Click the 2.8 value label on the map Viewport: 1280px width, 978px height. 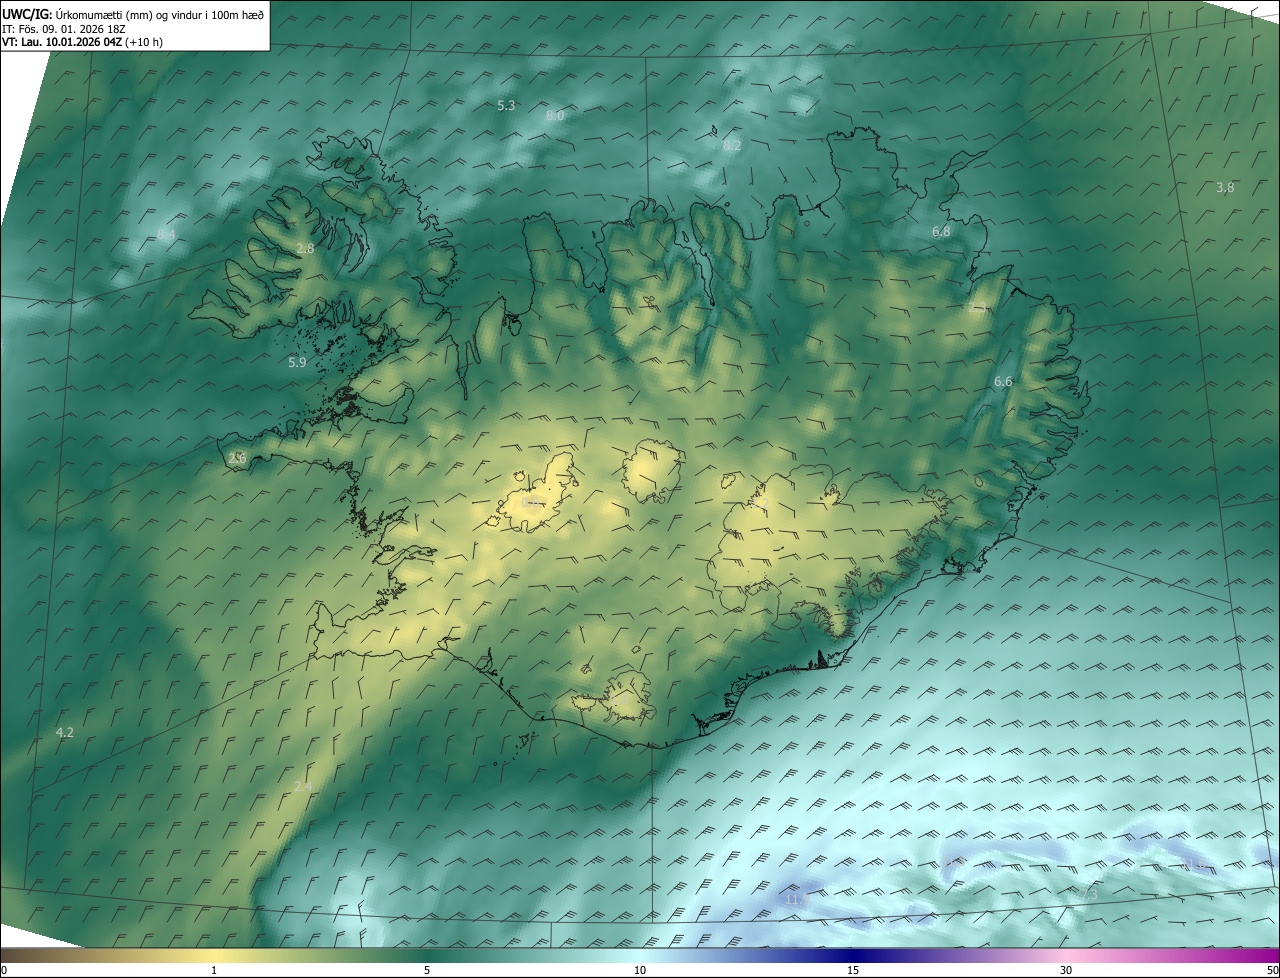pyautogui.click(x=305, y=248)
